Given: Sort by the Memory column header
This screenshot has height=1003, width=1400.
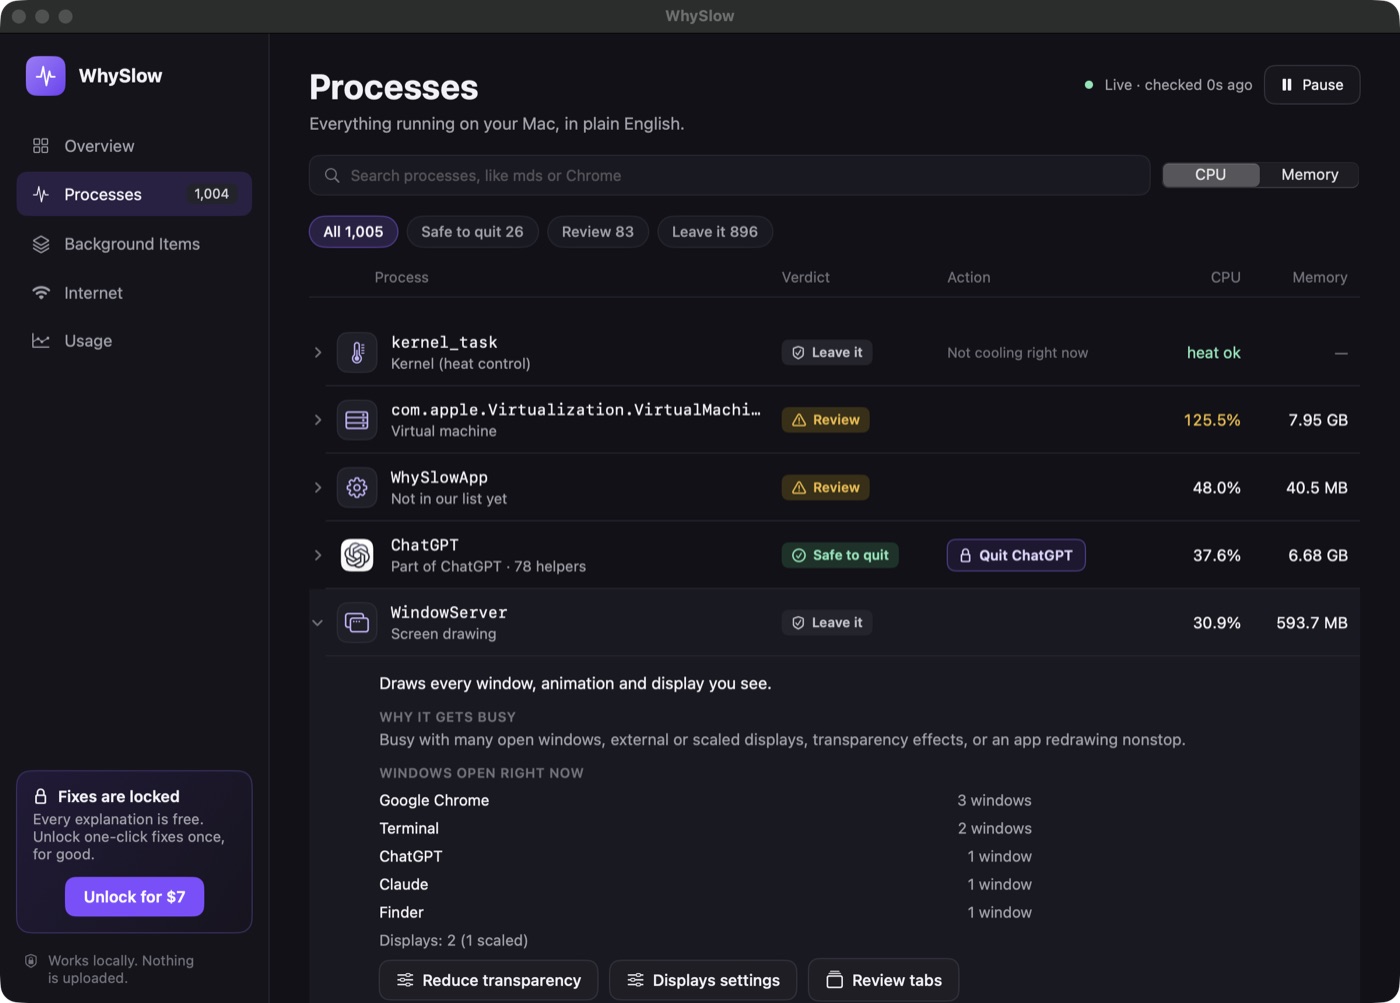Looking at the screenshot, I should pos(1319,277).
